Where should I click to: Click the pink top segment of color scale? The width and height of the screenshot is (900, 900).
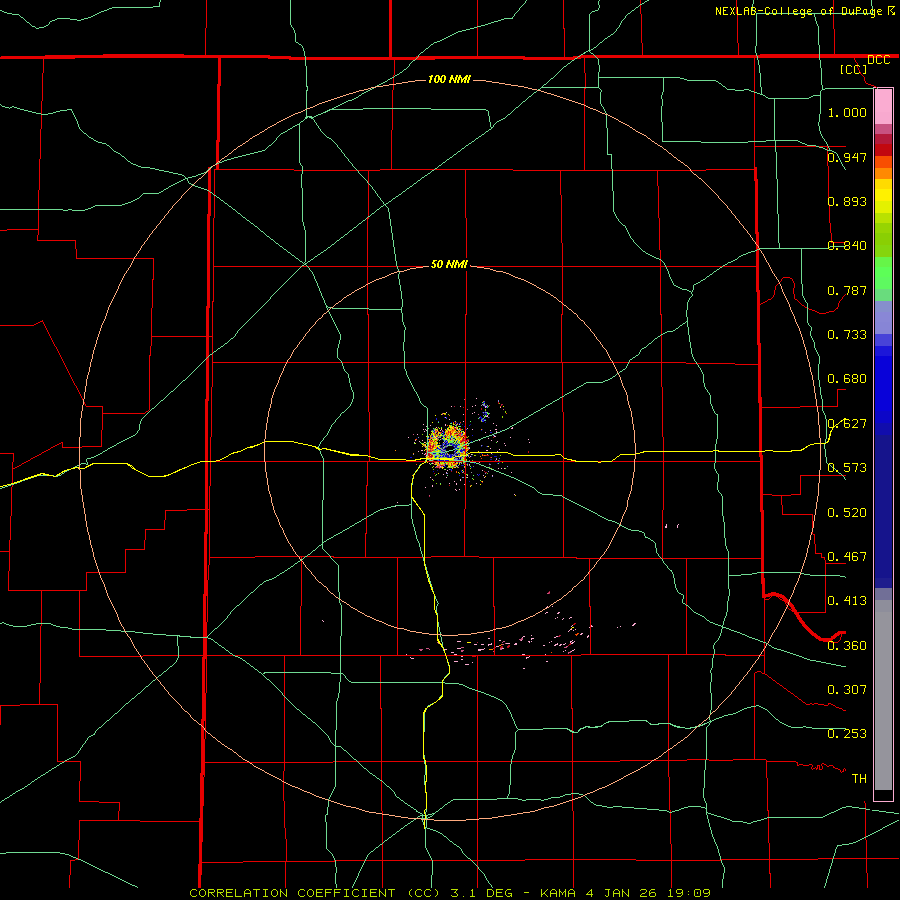click(883, 107)
